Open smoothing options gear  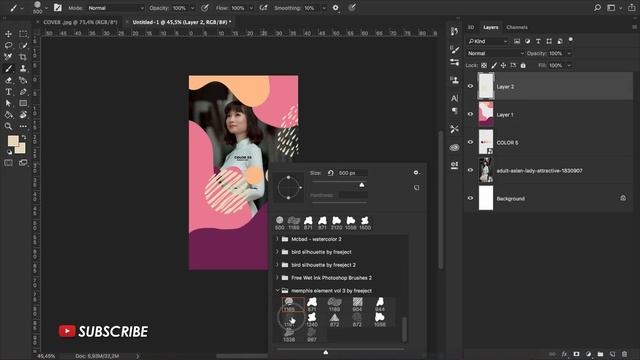(x=336, y=8)
